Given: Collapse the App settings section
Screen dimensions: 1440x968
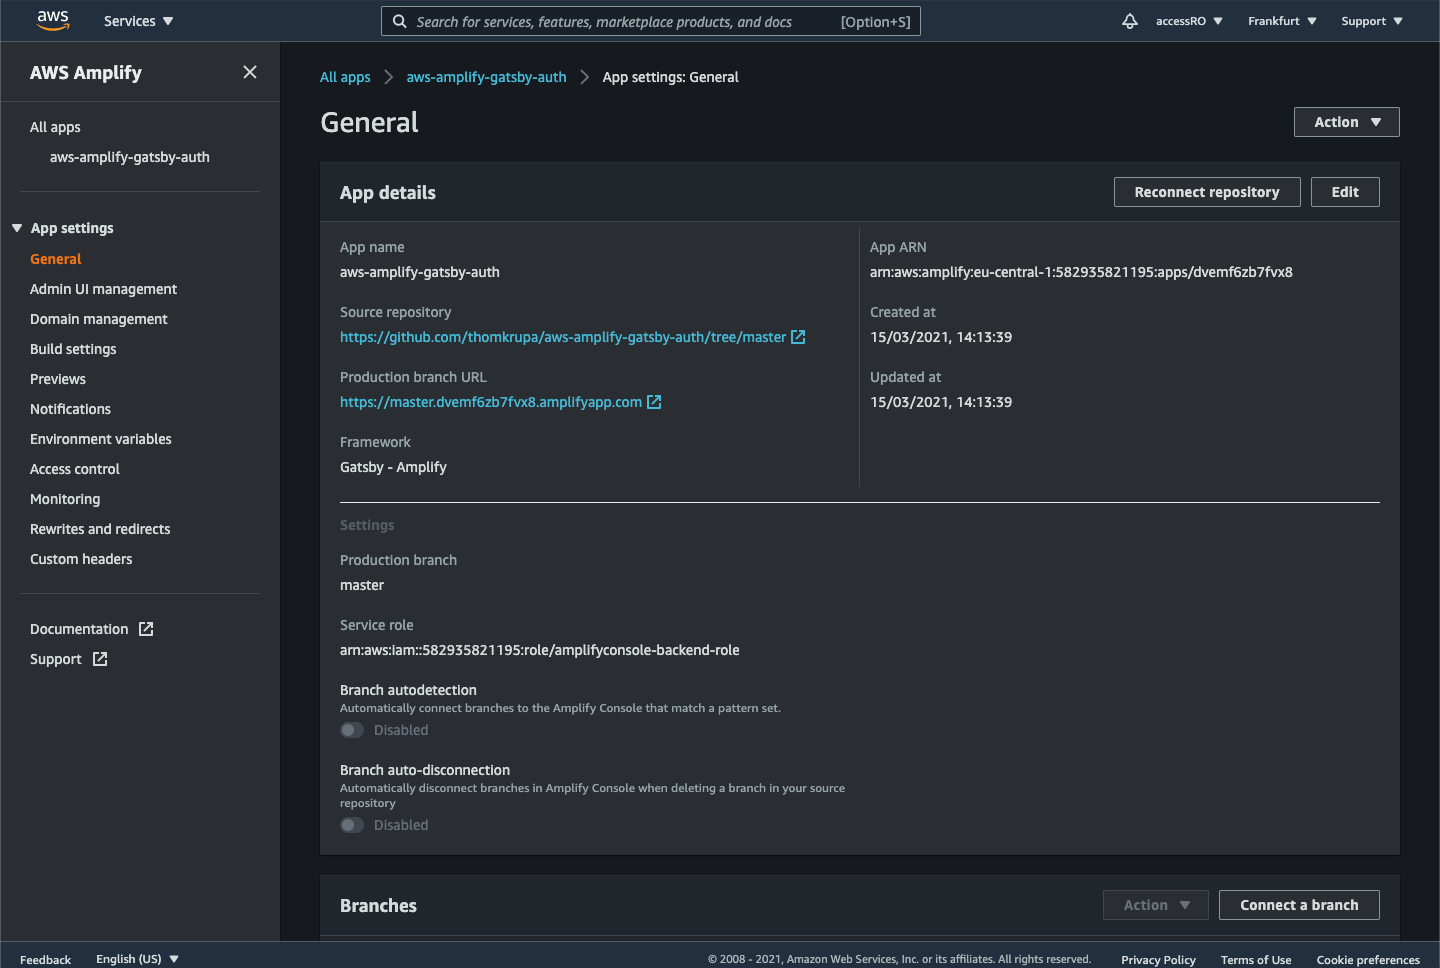Looking at the screenshot, I should pos(17,228).
